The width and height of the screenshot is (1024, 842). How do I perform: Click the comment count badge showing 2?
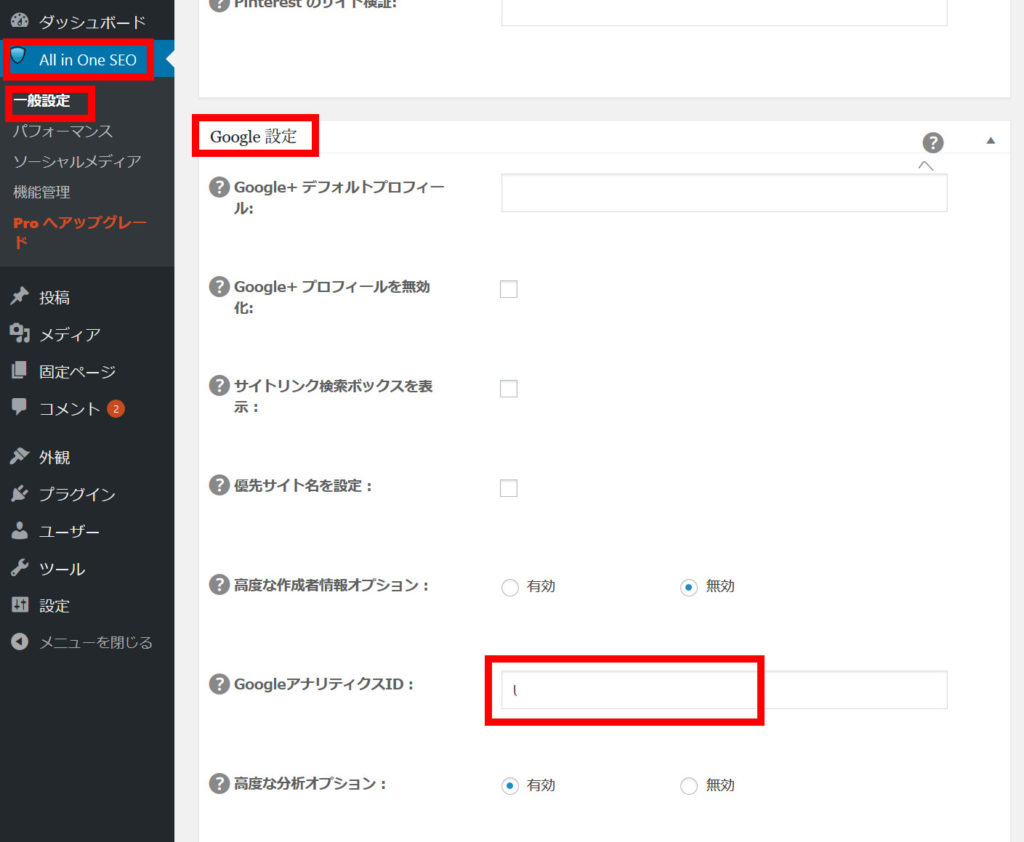point(116,409)
